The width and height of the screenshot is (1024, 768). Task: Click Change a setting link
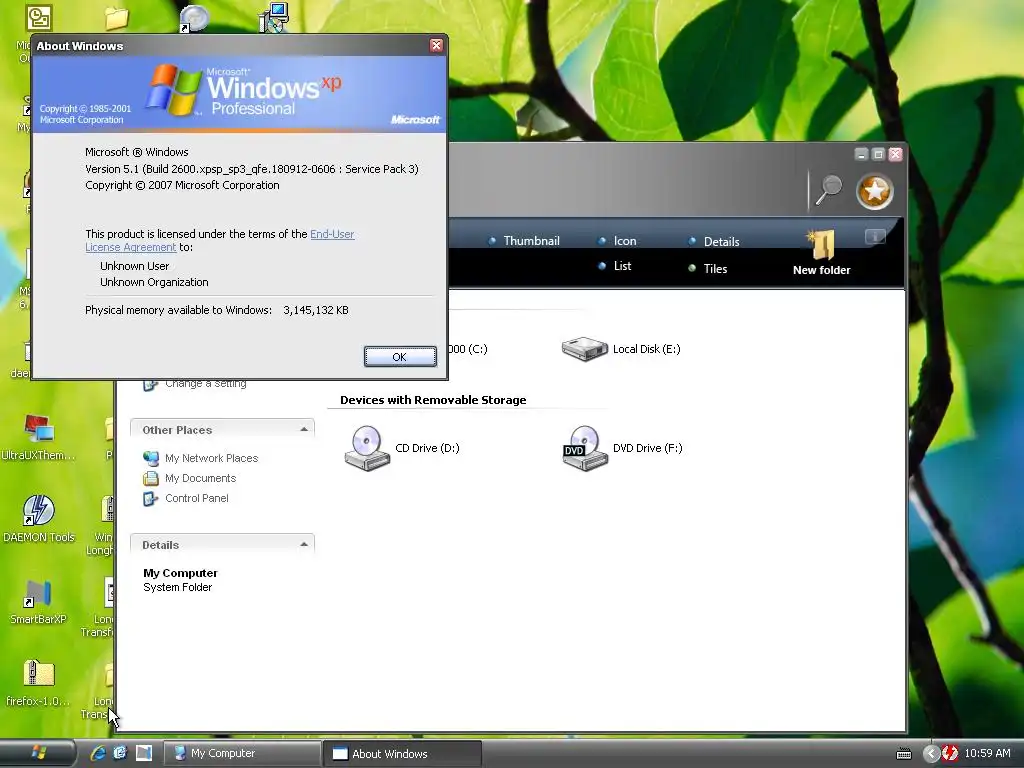pos(206,383)
